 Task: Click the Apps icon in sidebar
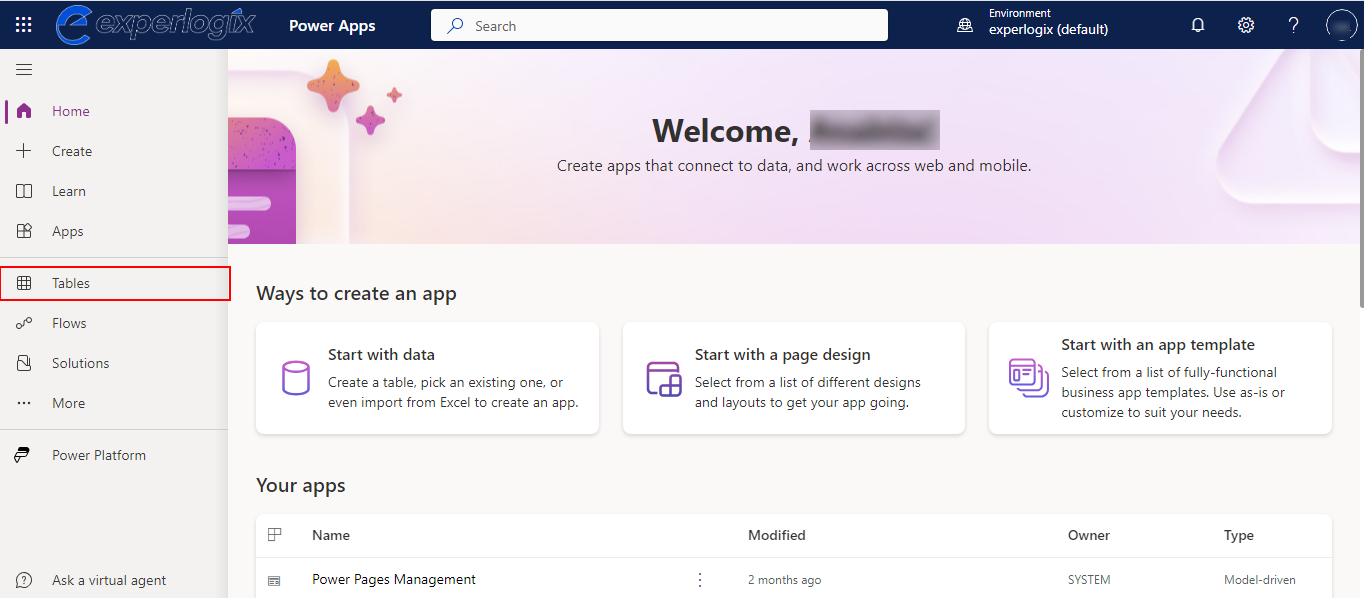[x=24, y=231]
